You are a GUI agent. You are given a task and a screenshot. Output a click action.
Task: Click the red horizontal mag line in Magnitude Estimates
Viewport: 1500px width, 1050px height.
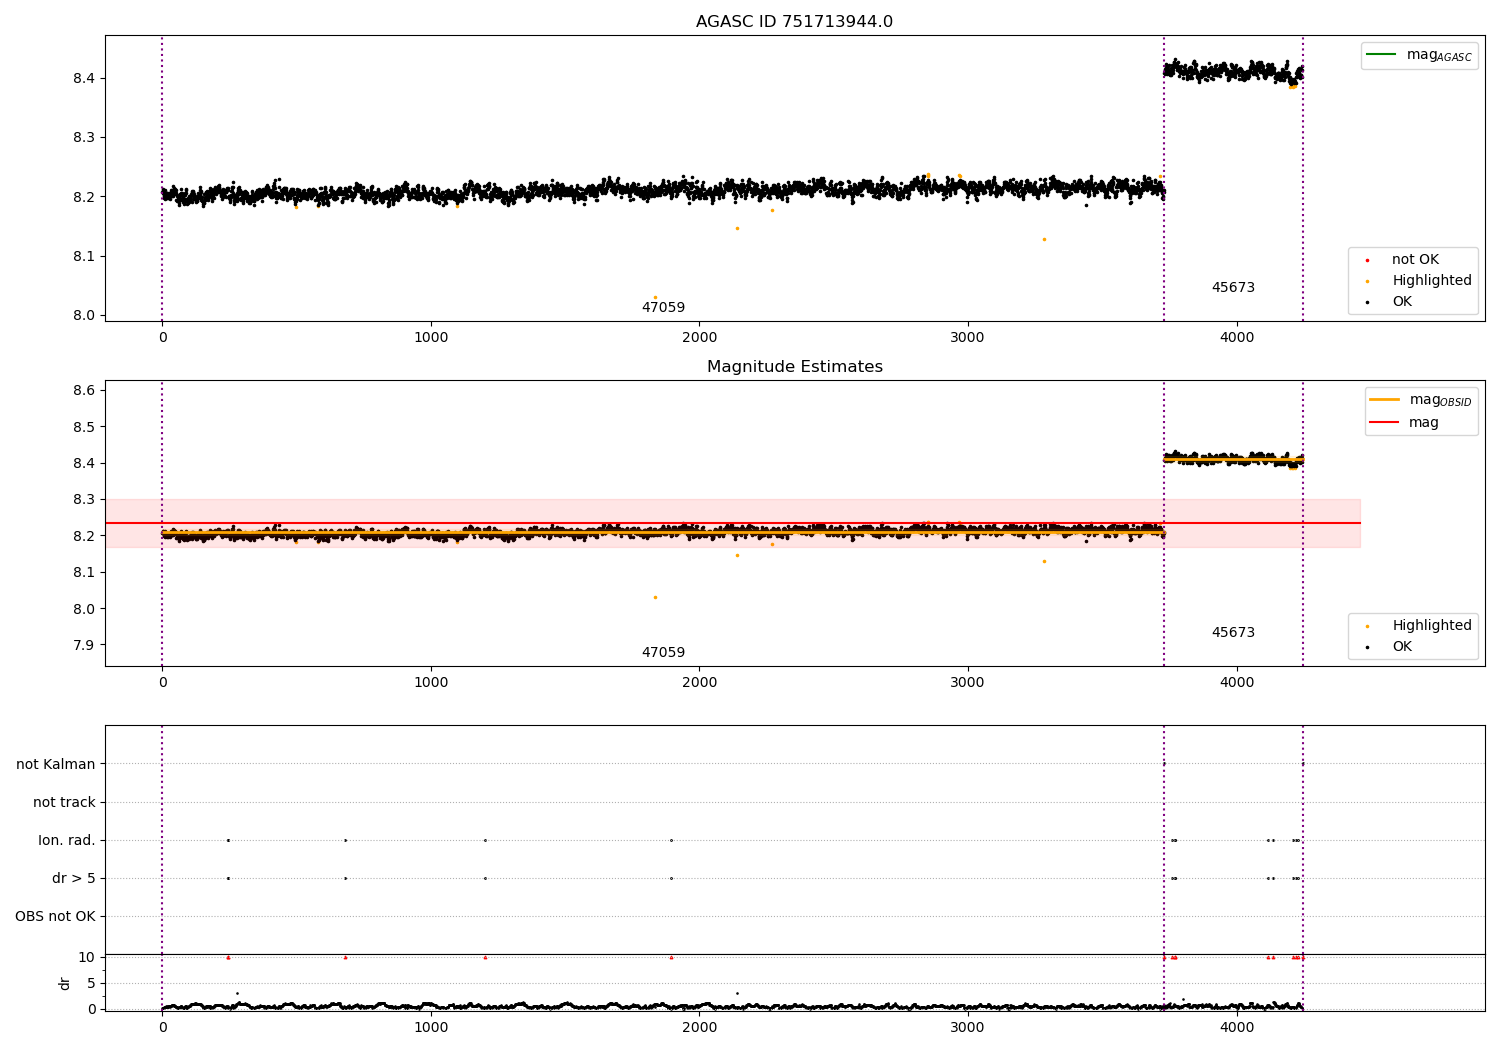click(x=733, y=523)
